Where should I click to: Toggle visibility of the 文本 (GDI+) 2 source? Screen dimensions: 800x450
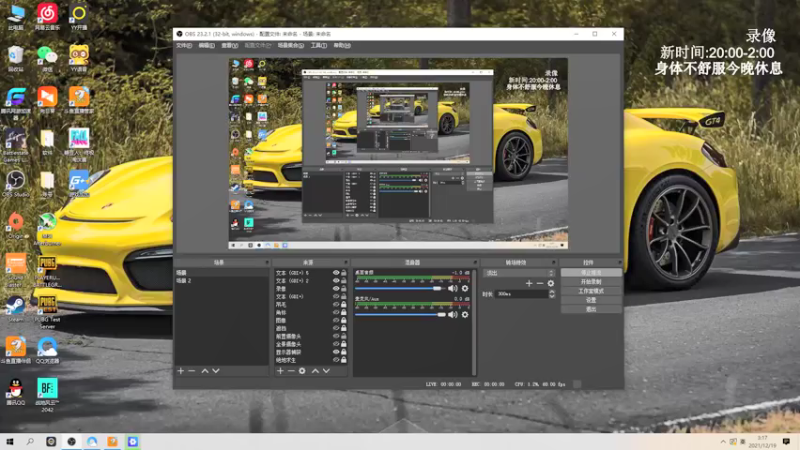tap(336, 281)
